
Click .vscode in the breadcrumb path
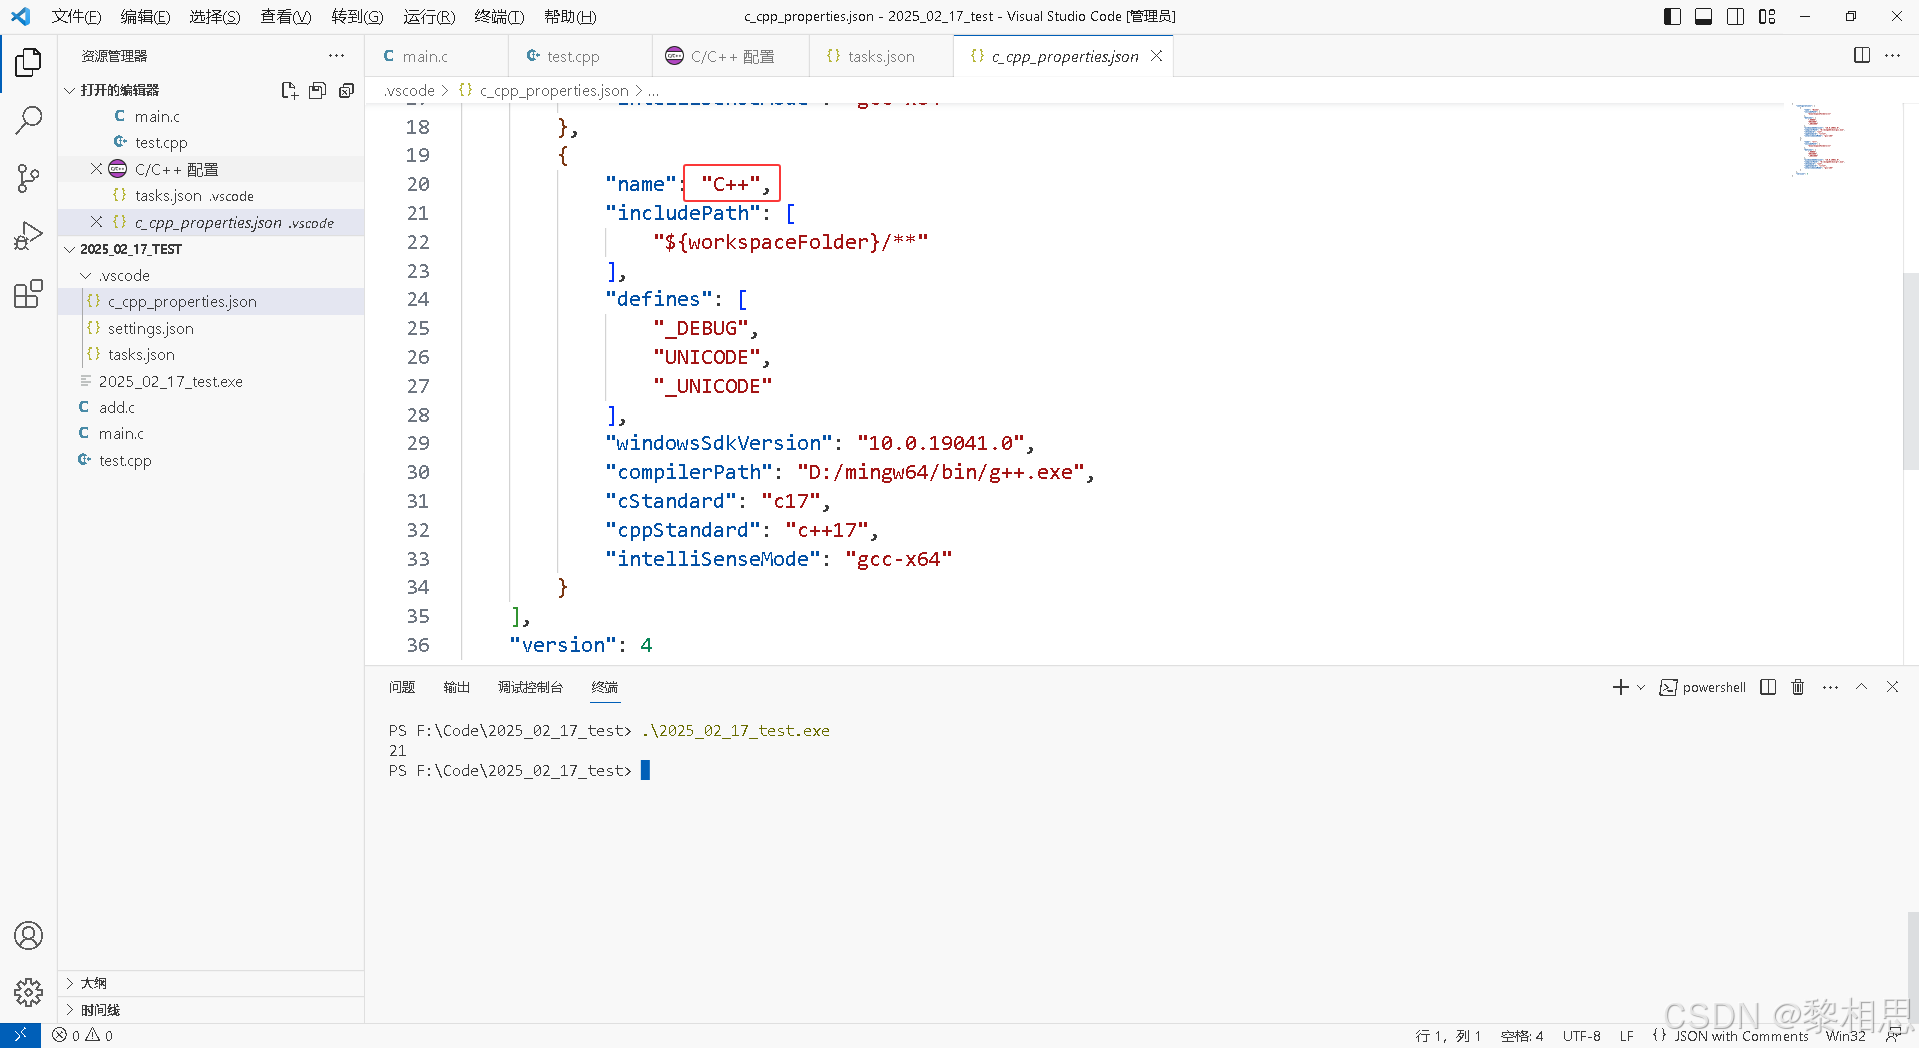(410, 90)
